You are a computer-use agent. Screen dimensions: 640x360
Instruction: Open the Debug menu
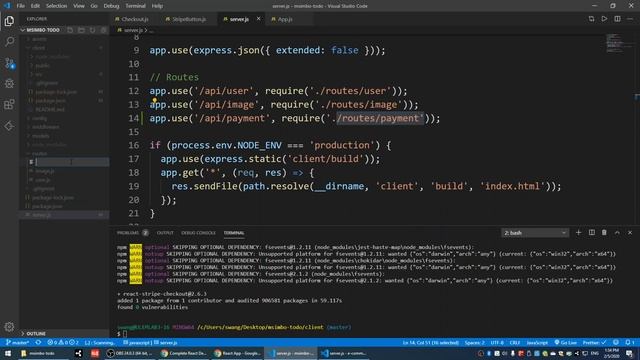coord(111,6)
